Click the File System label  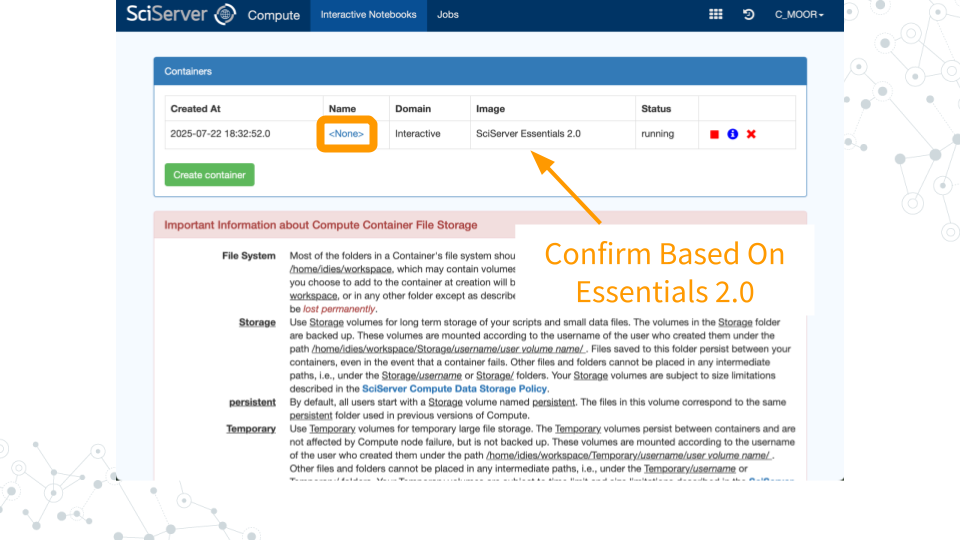coord(249,256)
